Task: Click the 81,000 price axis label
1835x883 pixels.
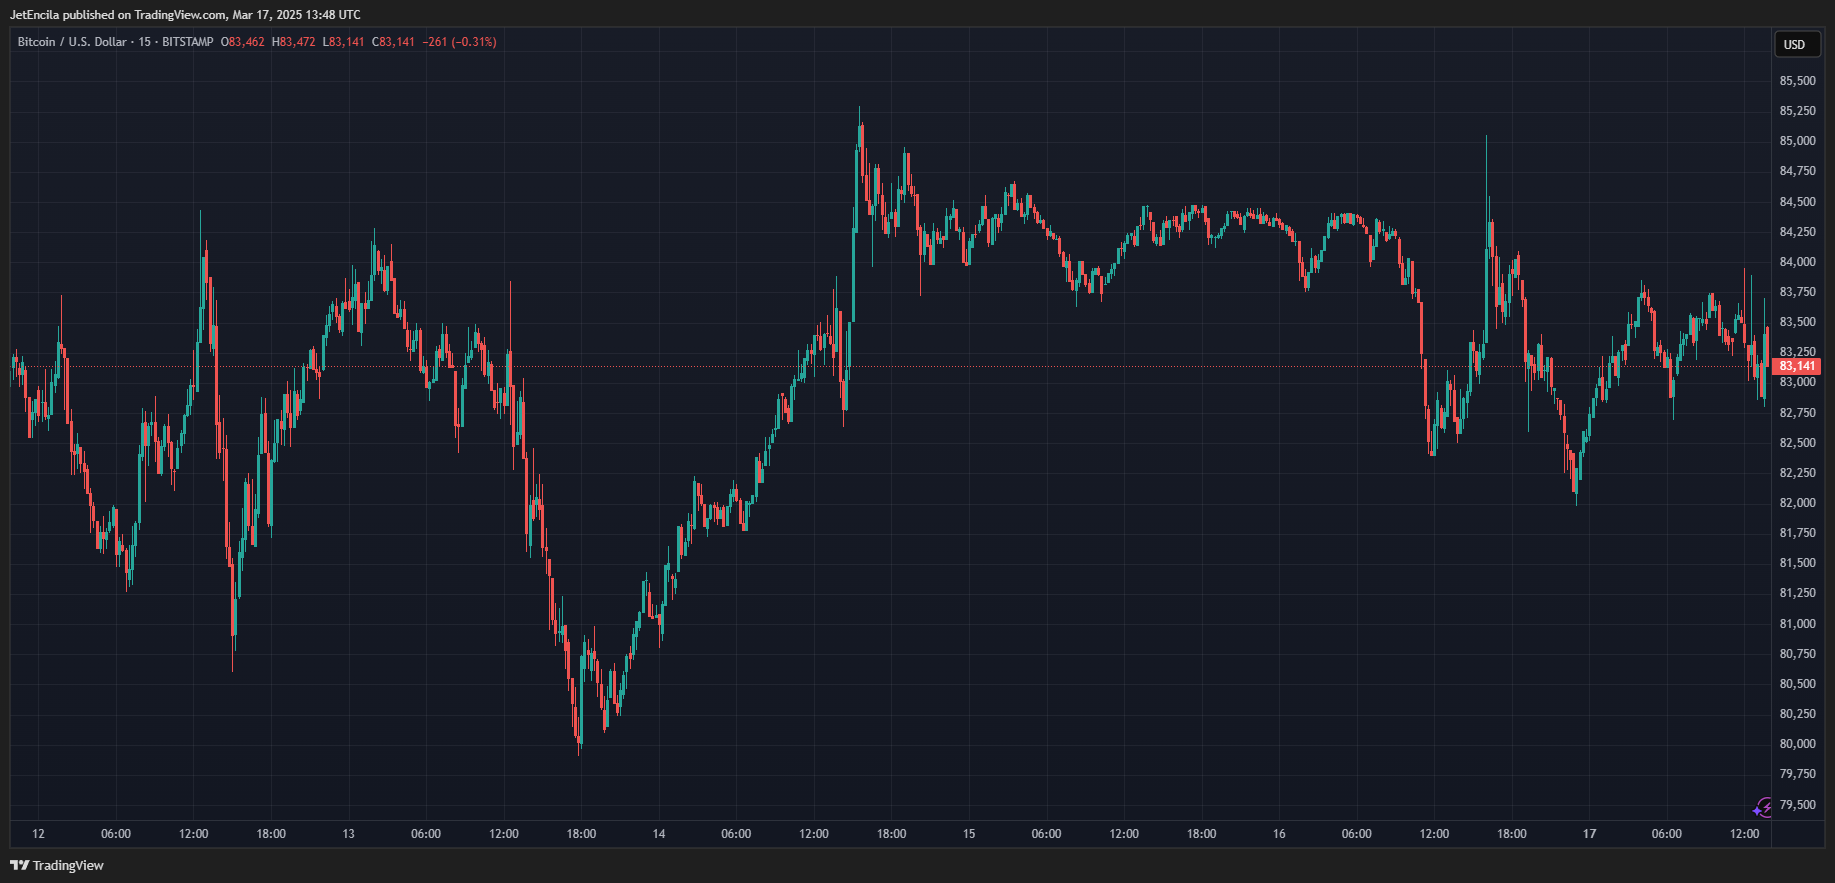Action: tap(1797, 624)
